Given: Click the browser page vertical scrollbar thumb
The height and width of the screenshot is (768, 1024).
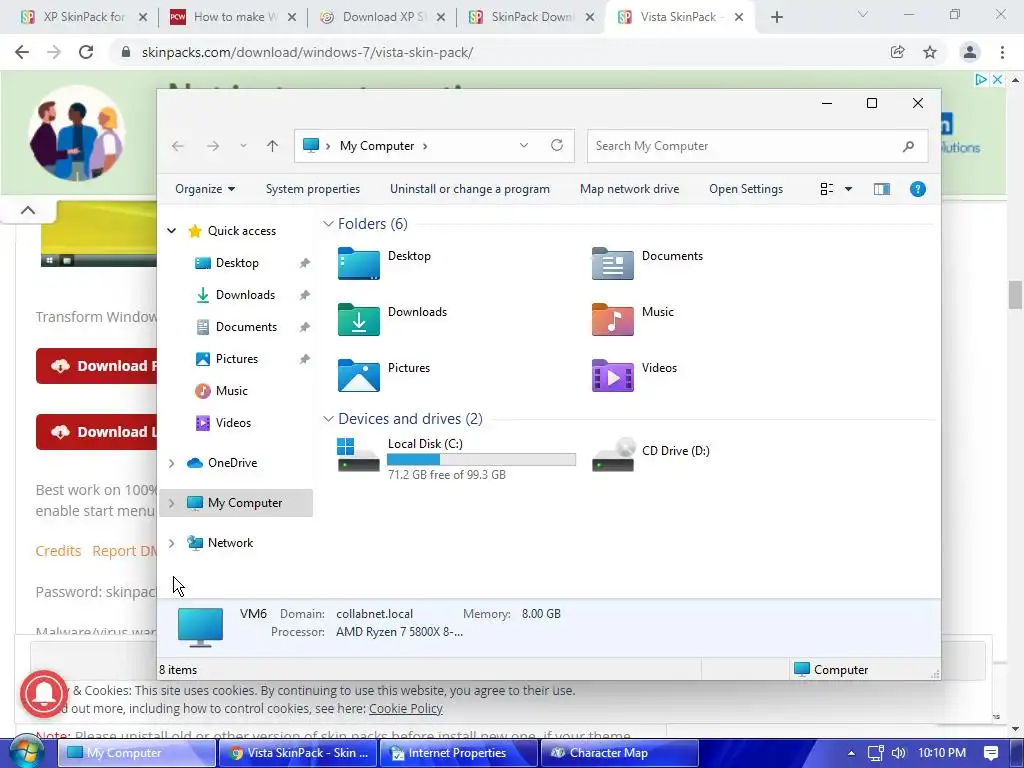Looking at the screenshot, I should click(x=1015, y=295).
